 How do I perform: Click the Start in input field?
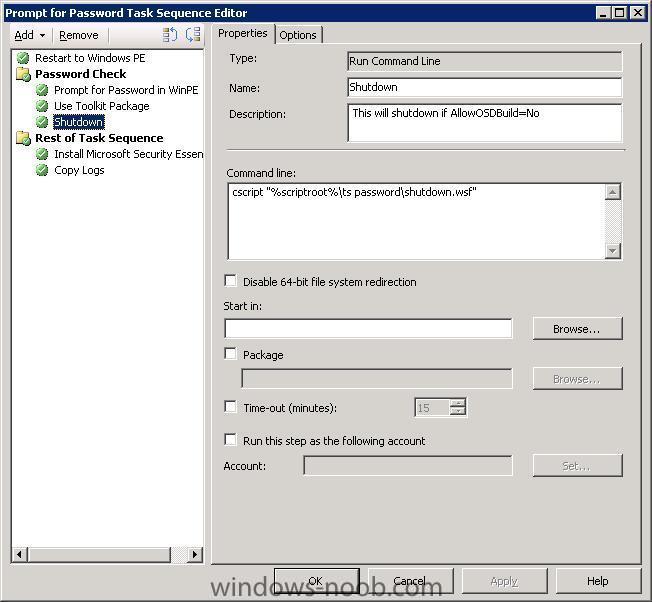tap(368, 328)
